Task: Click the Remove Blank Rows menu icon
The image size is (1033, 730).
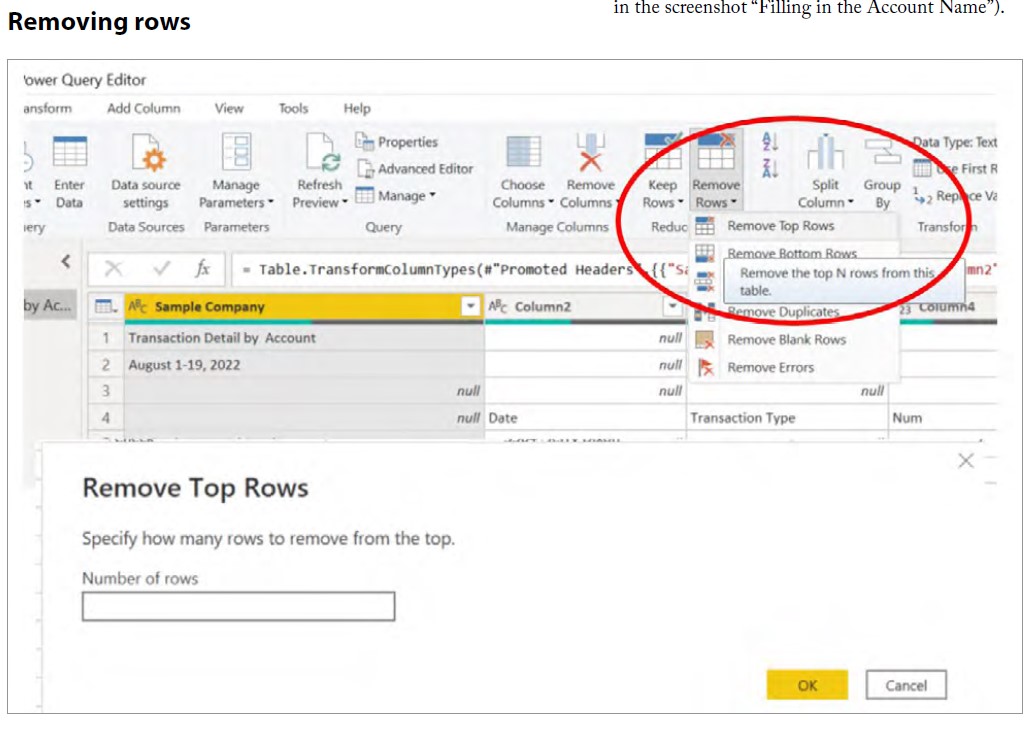Action: point(705,340)
